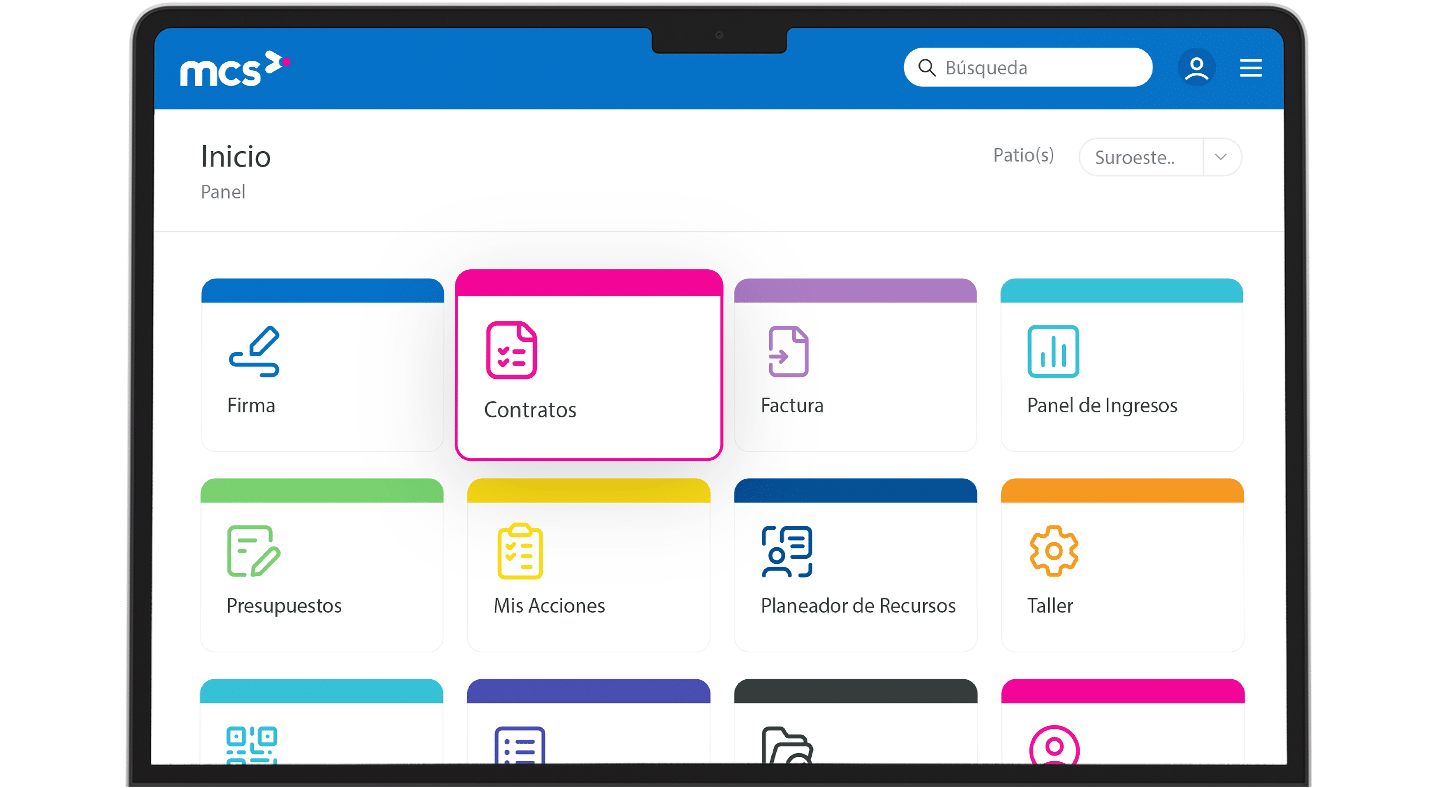Open the Taller card label
The image size is (1432, 788).
click(x=1050, y=606)
